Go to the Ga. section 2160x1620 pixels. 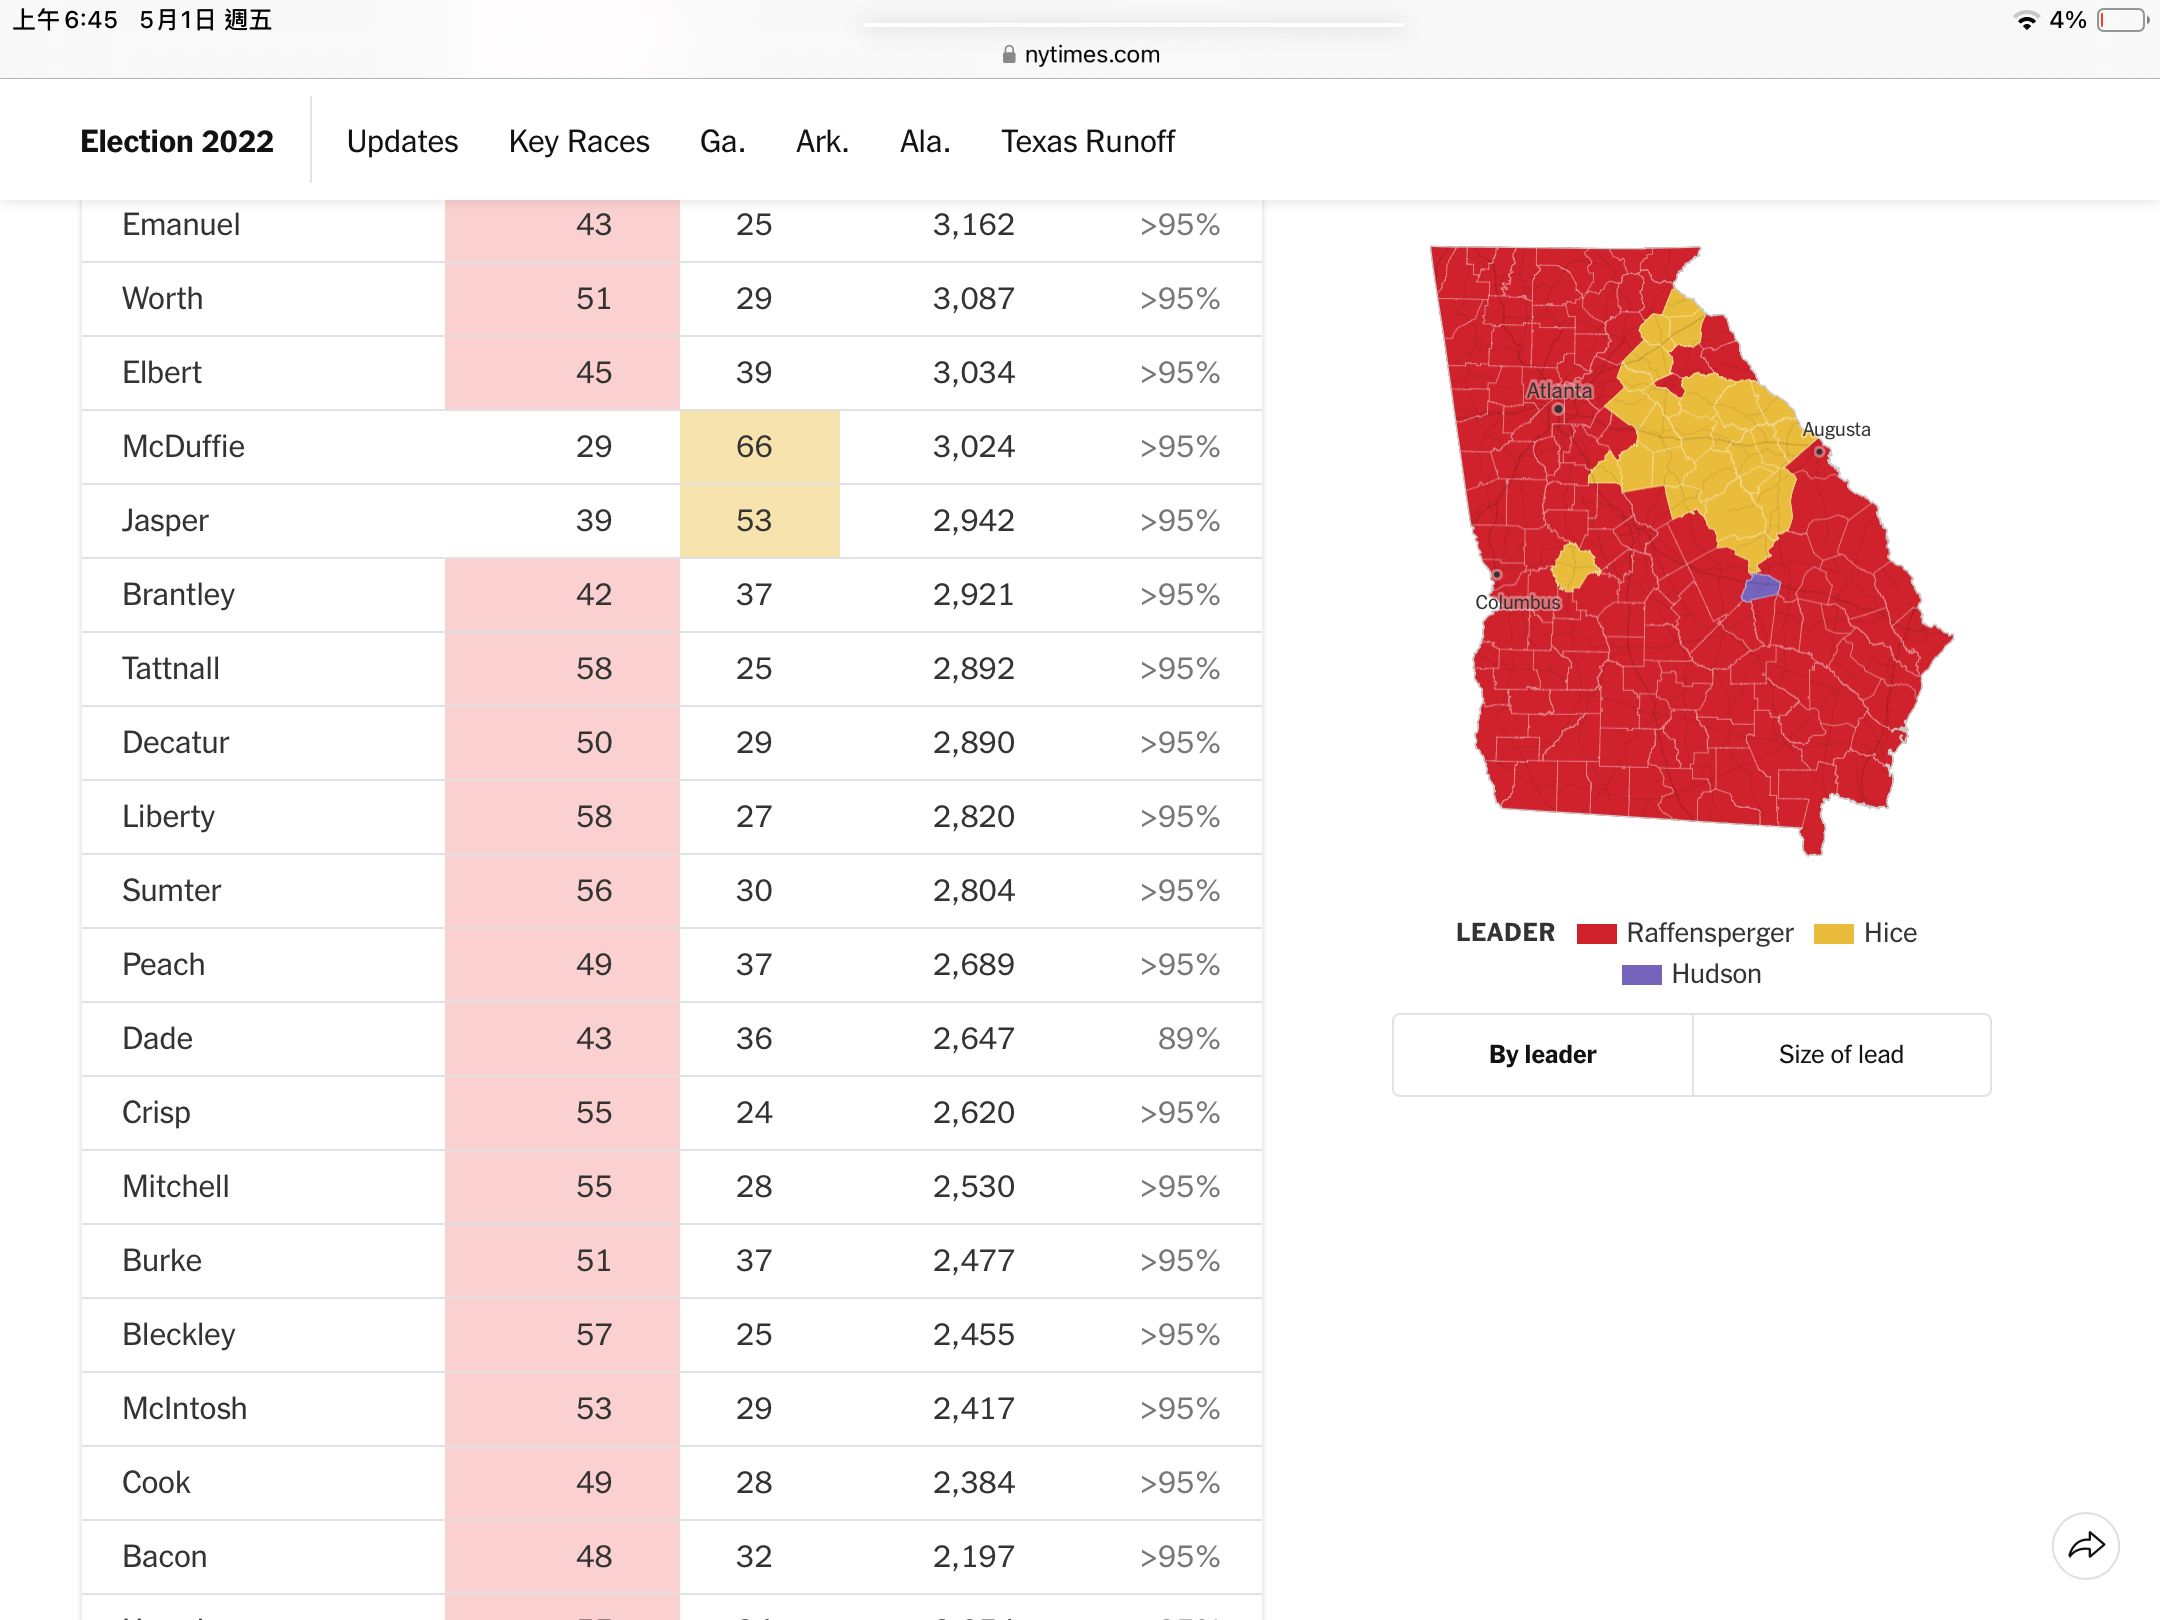point(723,141)
